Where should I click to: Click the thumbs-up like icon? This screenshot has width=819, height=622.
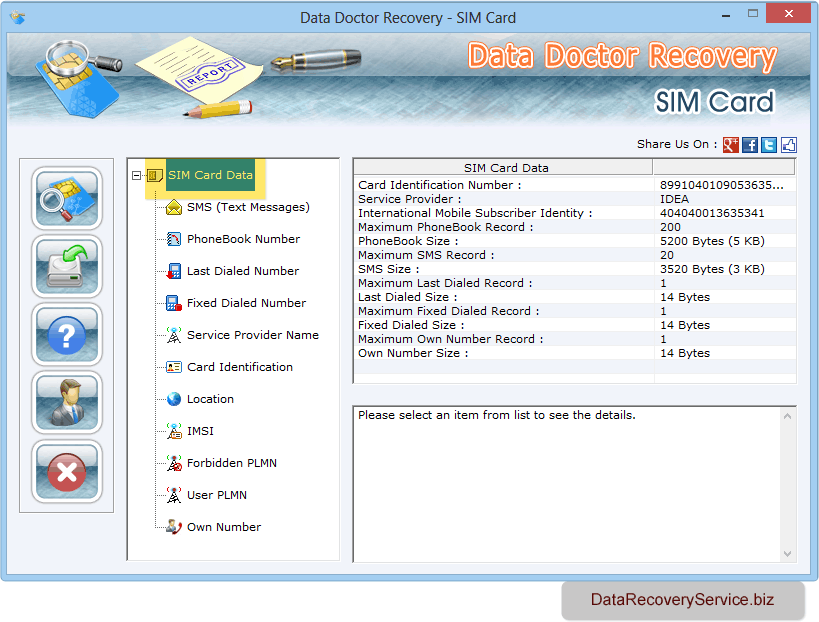click(x=789, y=145)
